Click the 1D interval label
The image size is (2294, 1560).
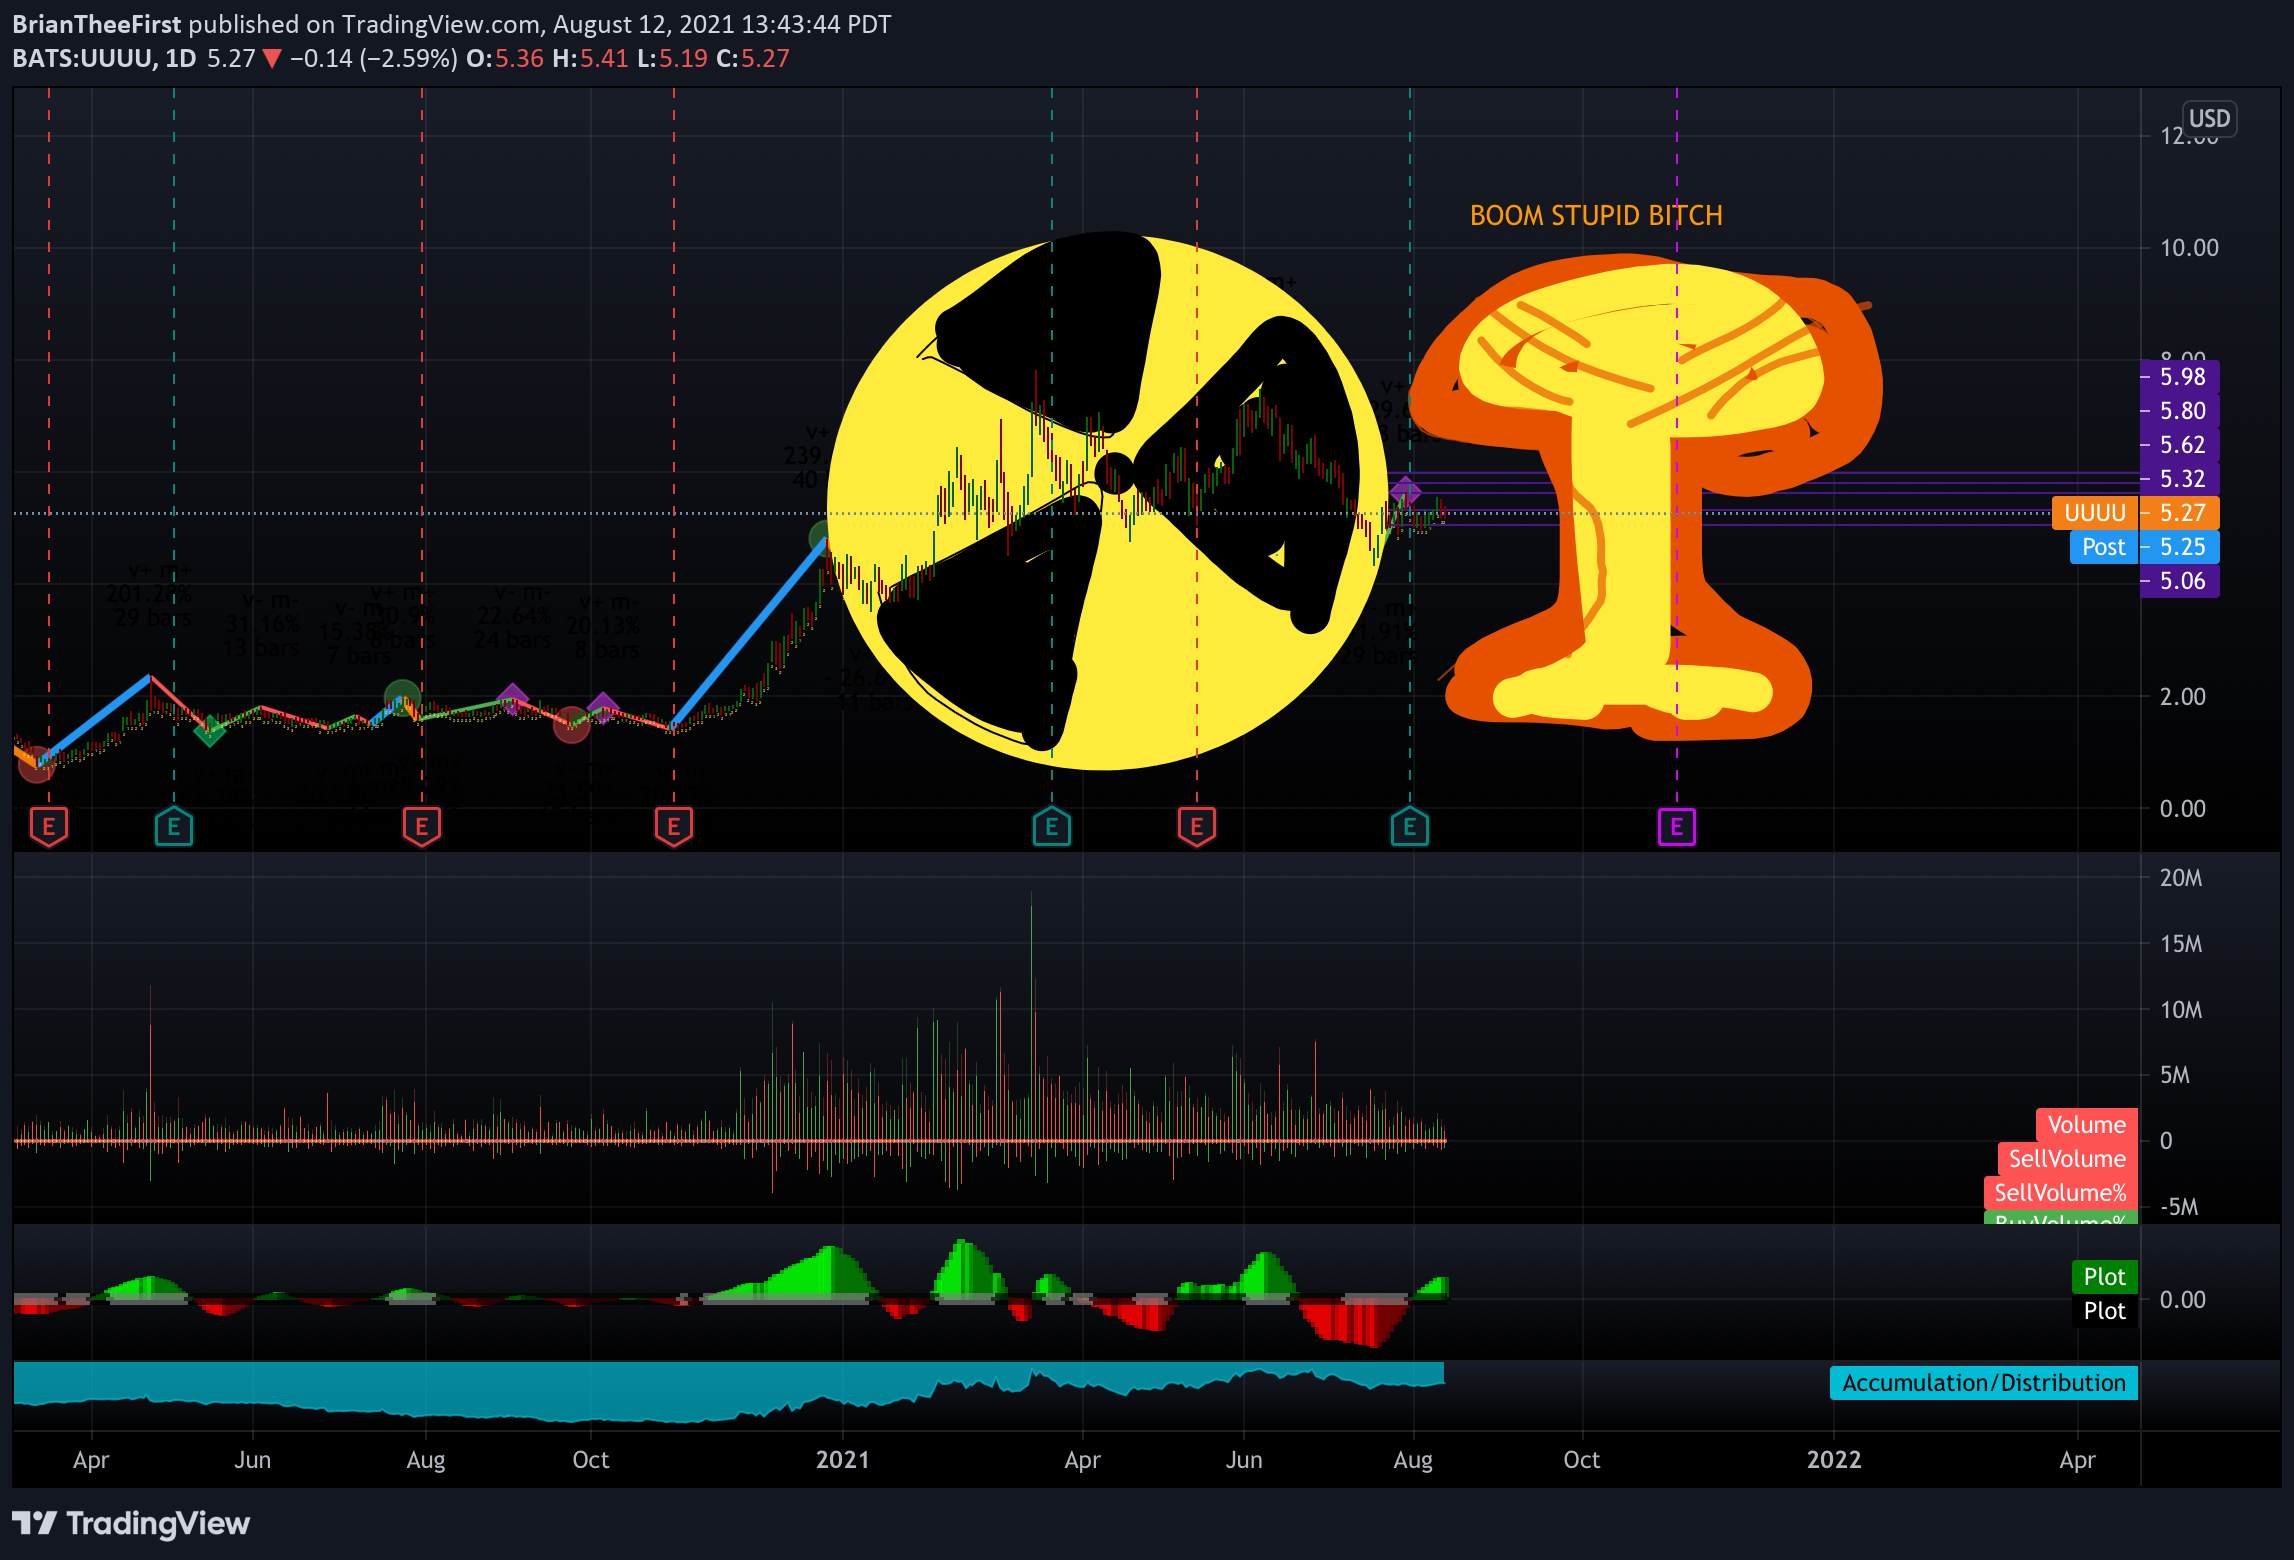(181, 59)
